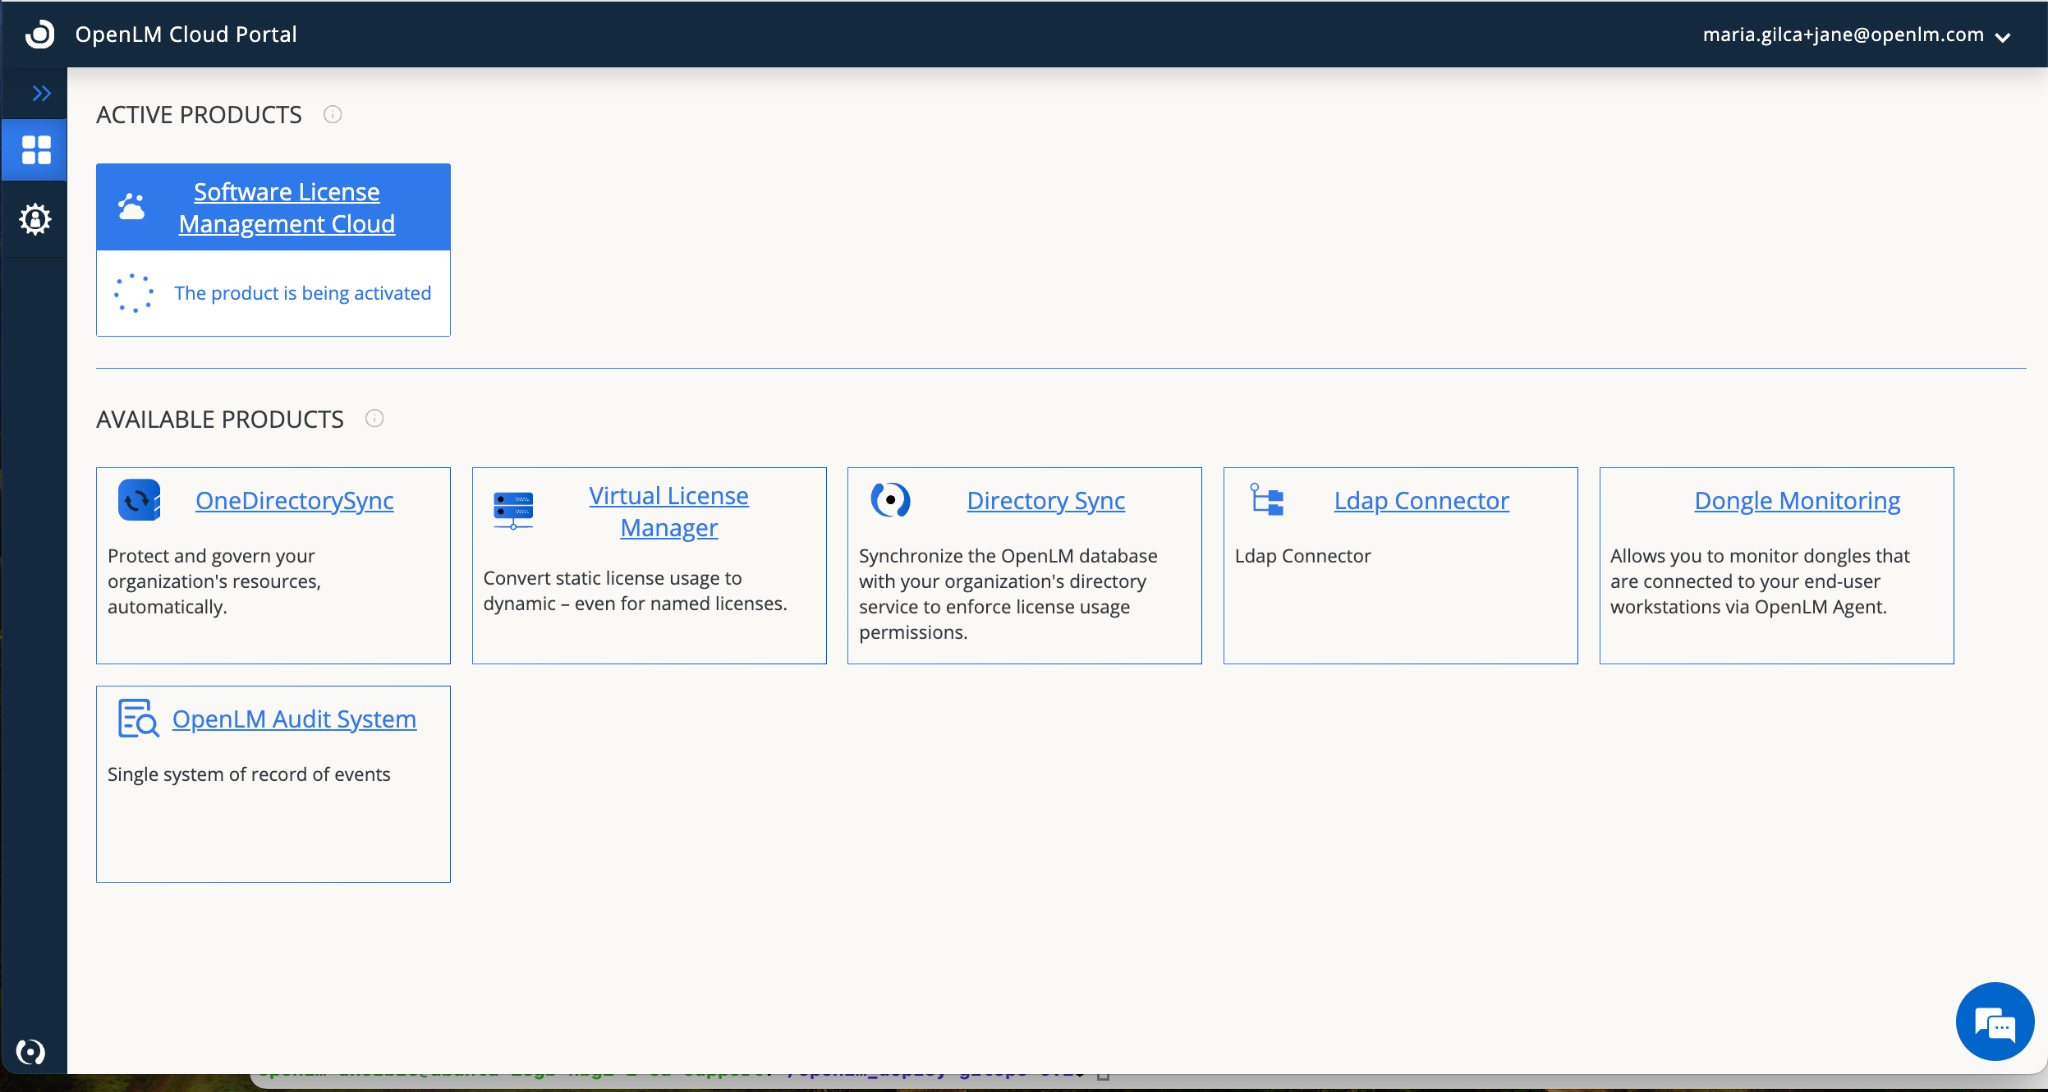Screen dimensions: 2048x1092
Task: Select the Directory Sync product link
Action: point(1045,500)
